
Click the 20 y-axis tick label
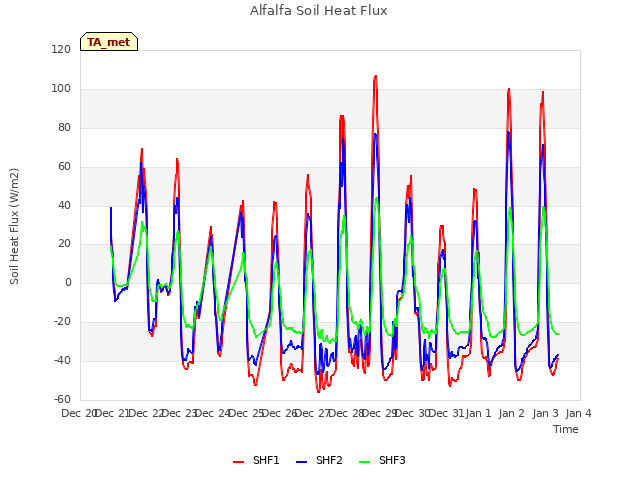(x=64, y=244)
